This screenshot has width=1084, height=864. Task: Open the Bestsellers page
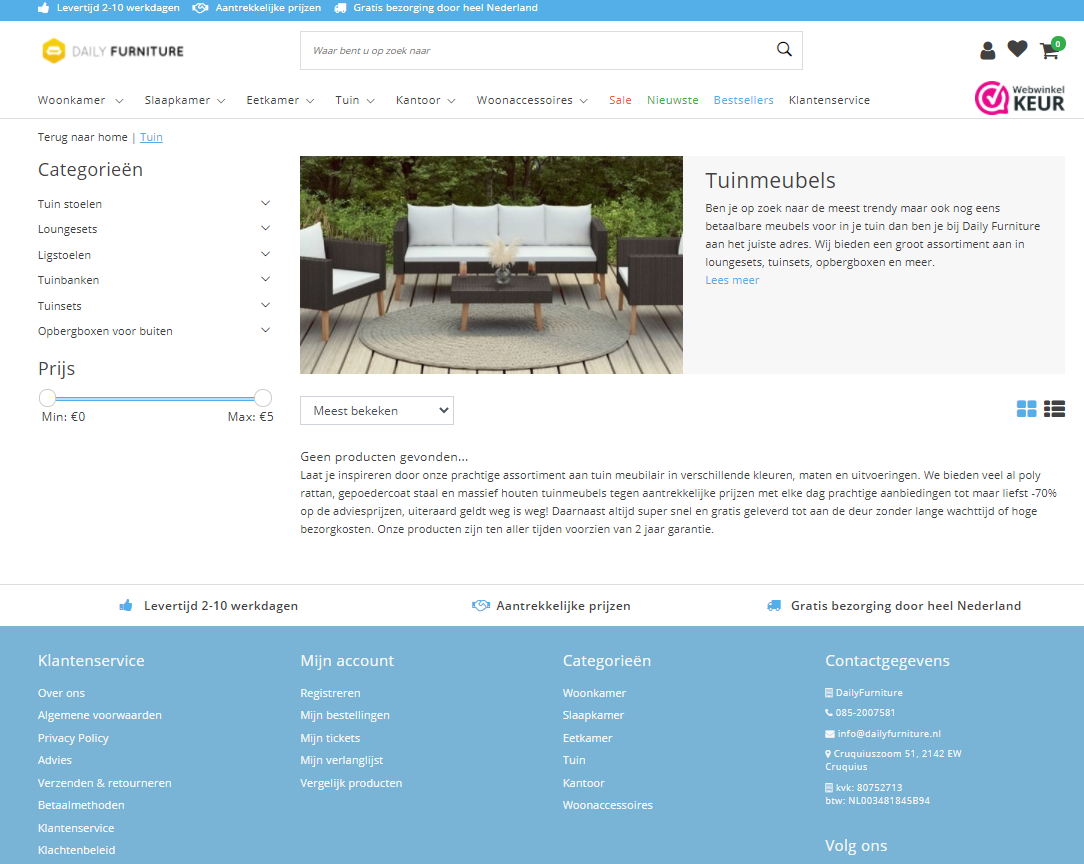[743, 100]
